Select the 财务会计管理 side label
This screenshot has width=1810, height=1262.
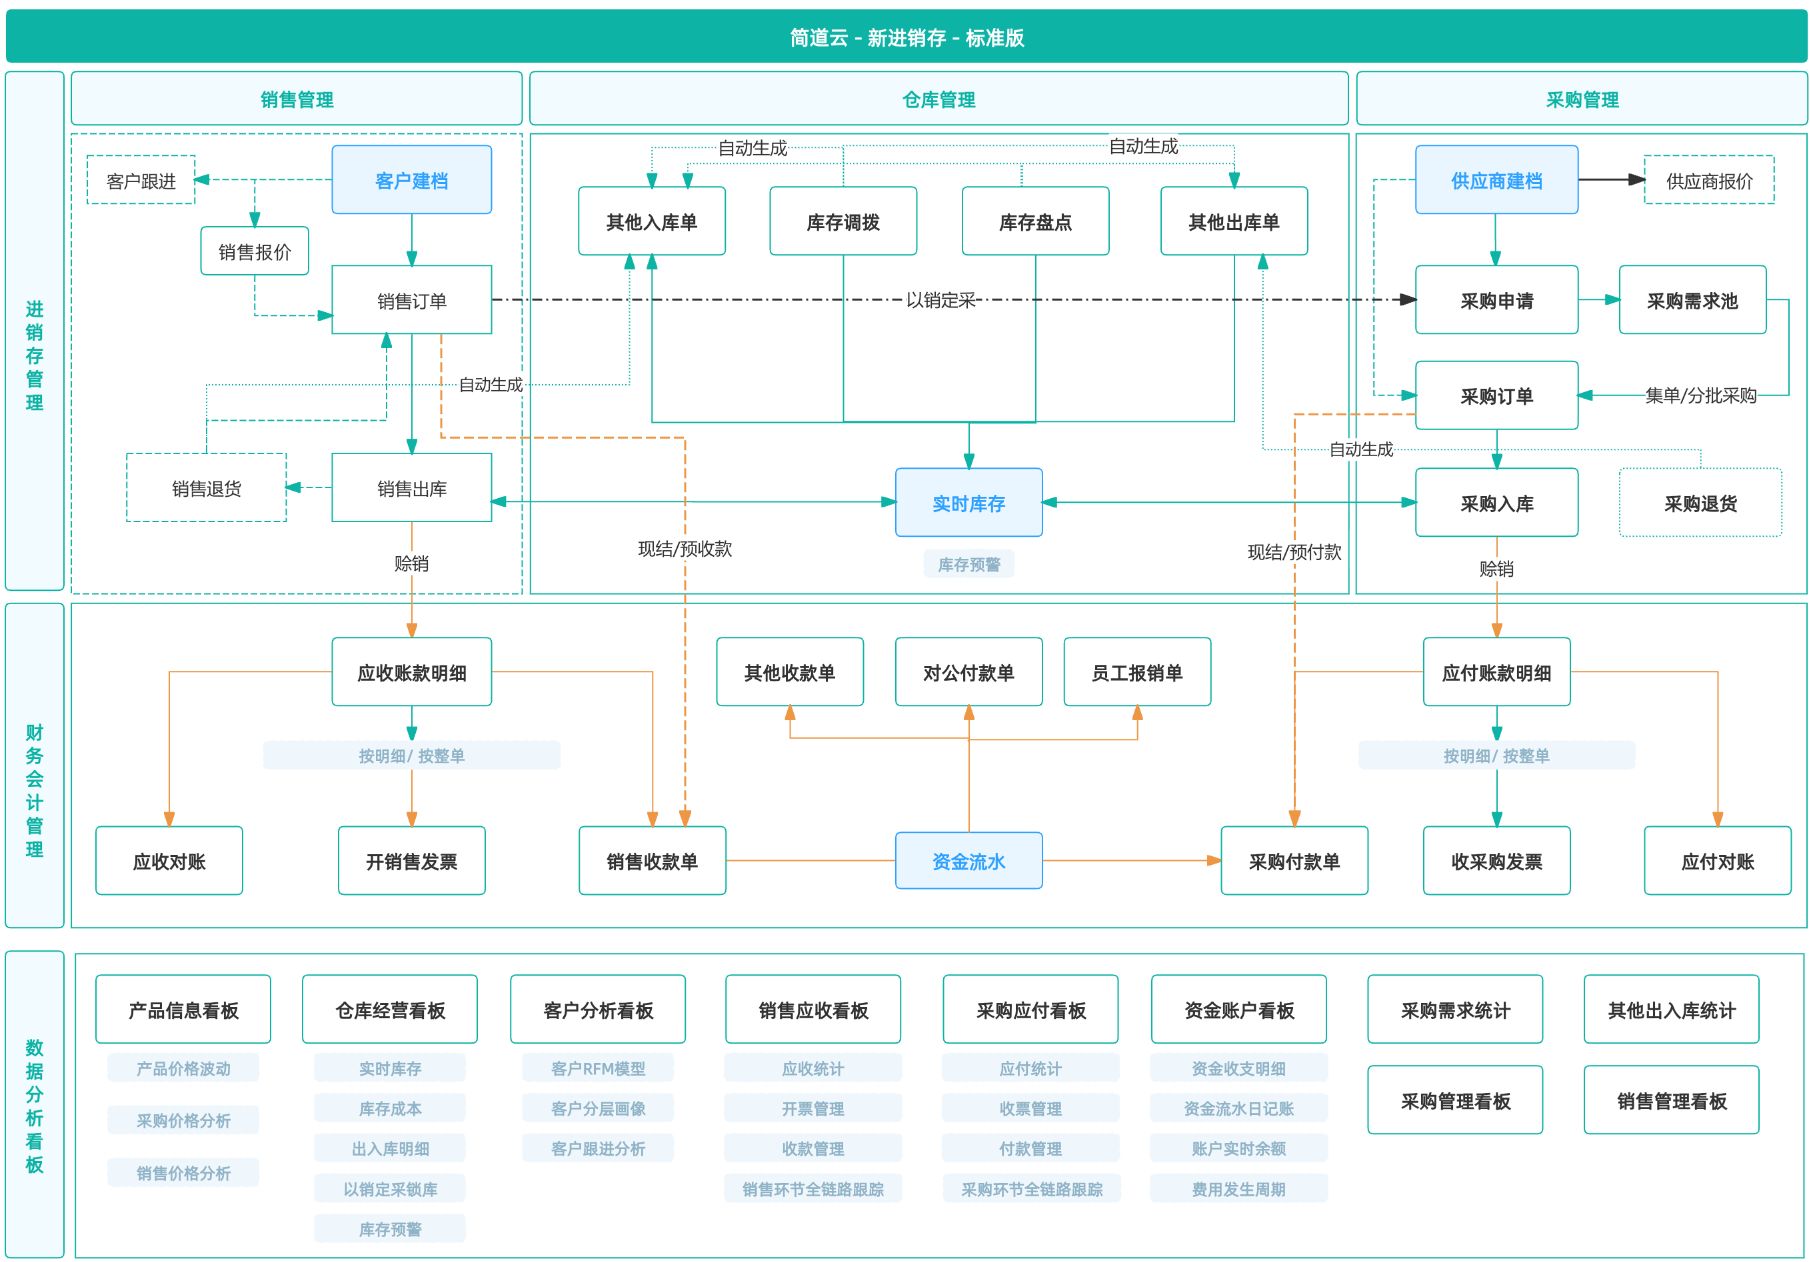pos(34,766)
